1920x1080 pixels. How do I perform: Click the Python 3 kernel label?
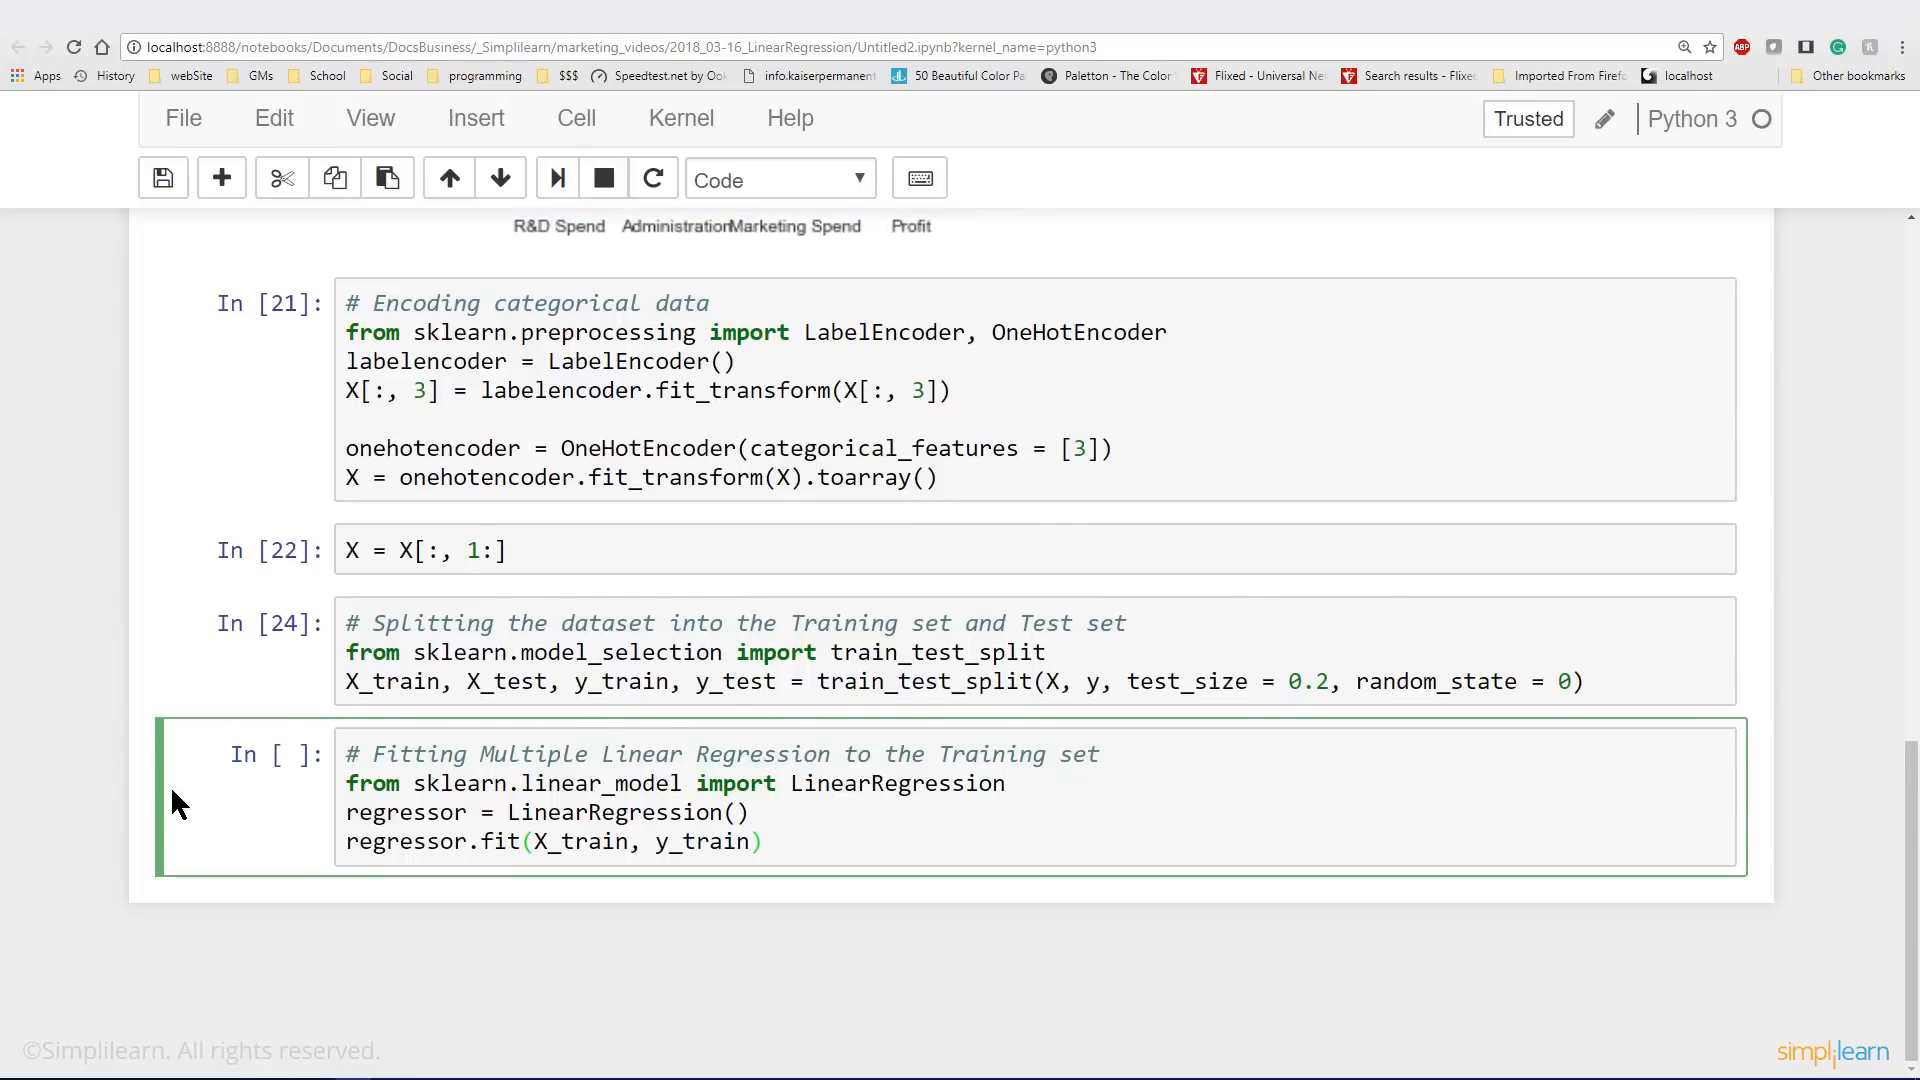[x=1692, y=119]
